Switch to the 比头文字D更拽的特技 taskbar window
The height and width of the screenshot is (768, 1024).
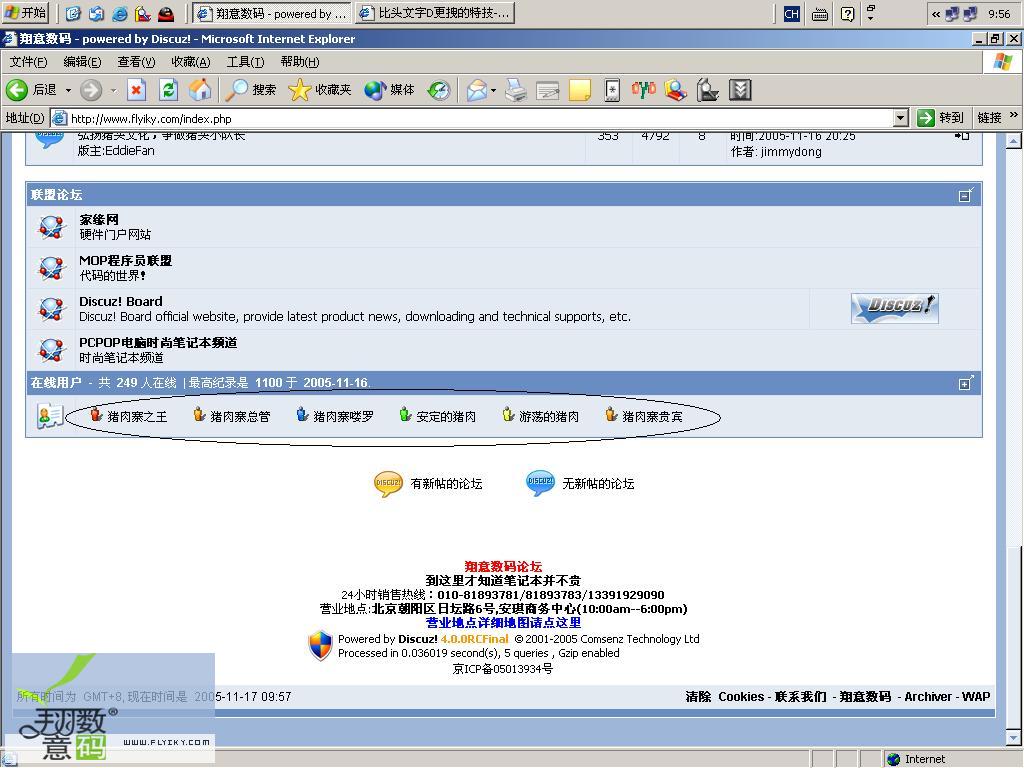pos(436,13)
